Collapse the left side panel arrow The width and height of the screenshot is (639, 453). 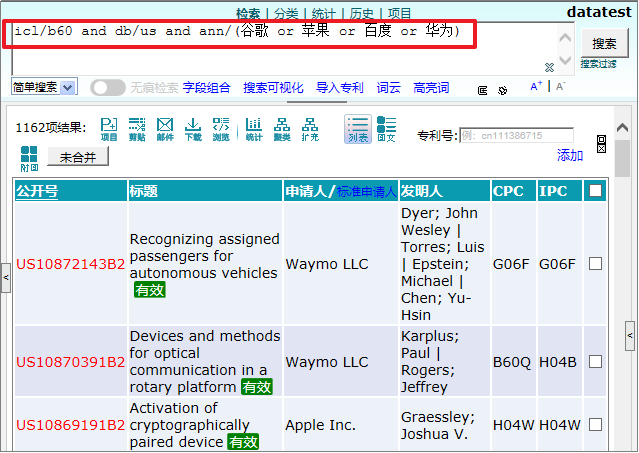[x=6, y=278]
